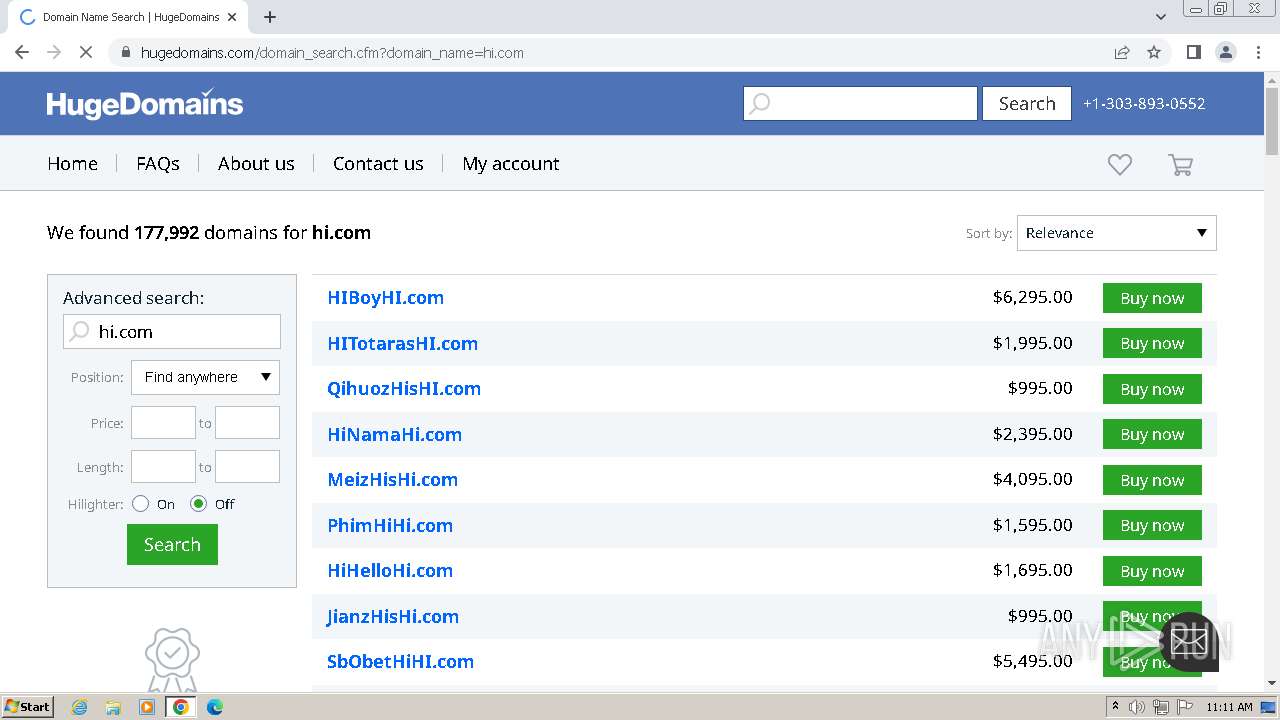Click the browser back arrow
Image resolution: width=1280 pixels, height=720 pixels.
pos(22,52)
